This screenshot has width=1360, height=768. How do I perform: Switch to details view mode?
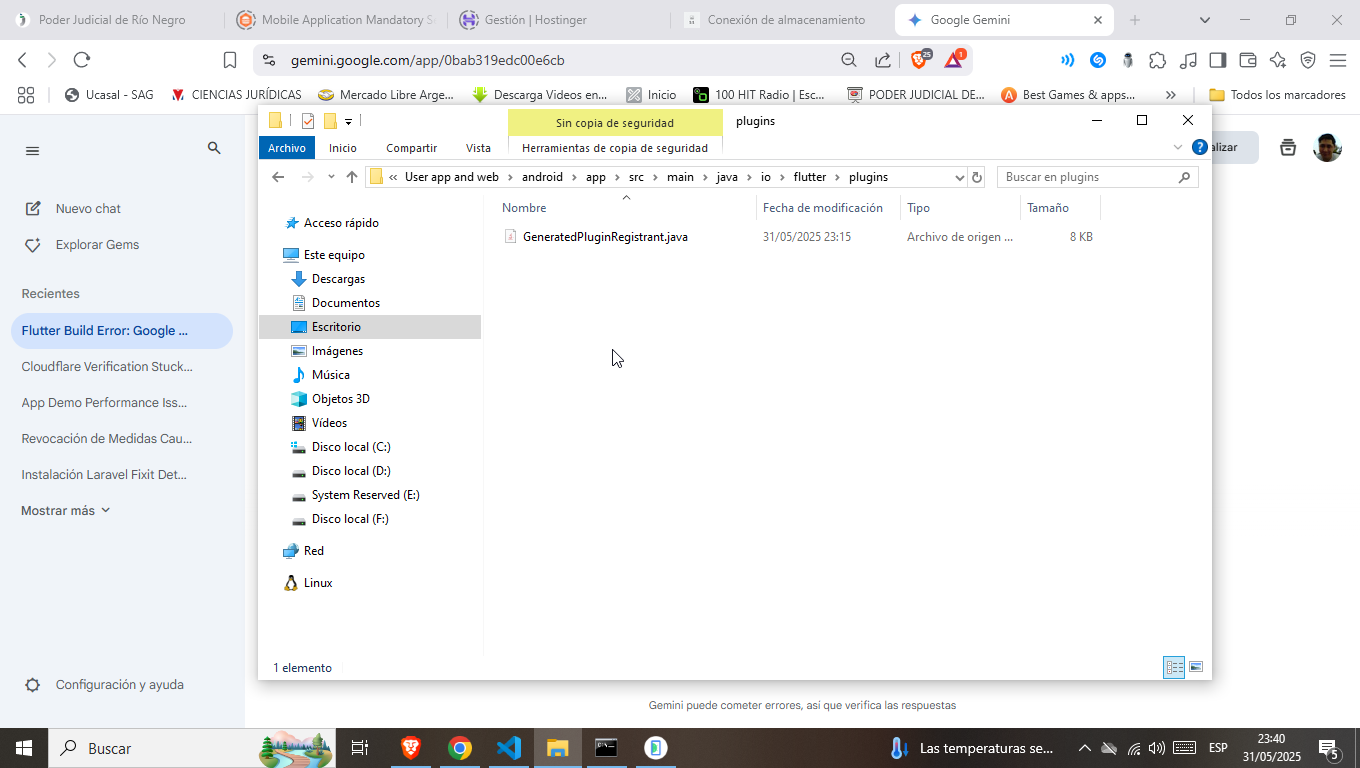pyautogui.click(x=1174, y=667)
